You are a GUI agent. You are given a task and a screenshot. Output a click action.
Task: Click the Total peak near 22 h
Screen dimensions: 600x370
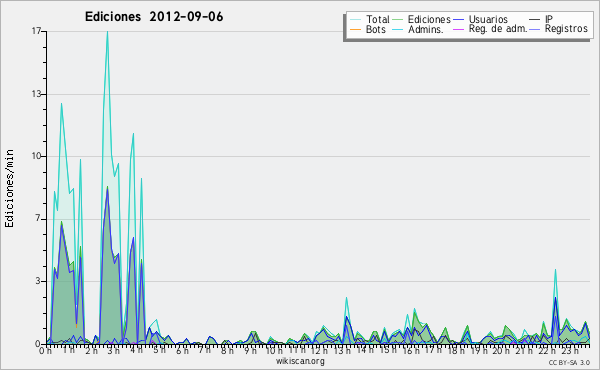[x=555, y=270]
